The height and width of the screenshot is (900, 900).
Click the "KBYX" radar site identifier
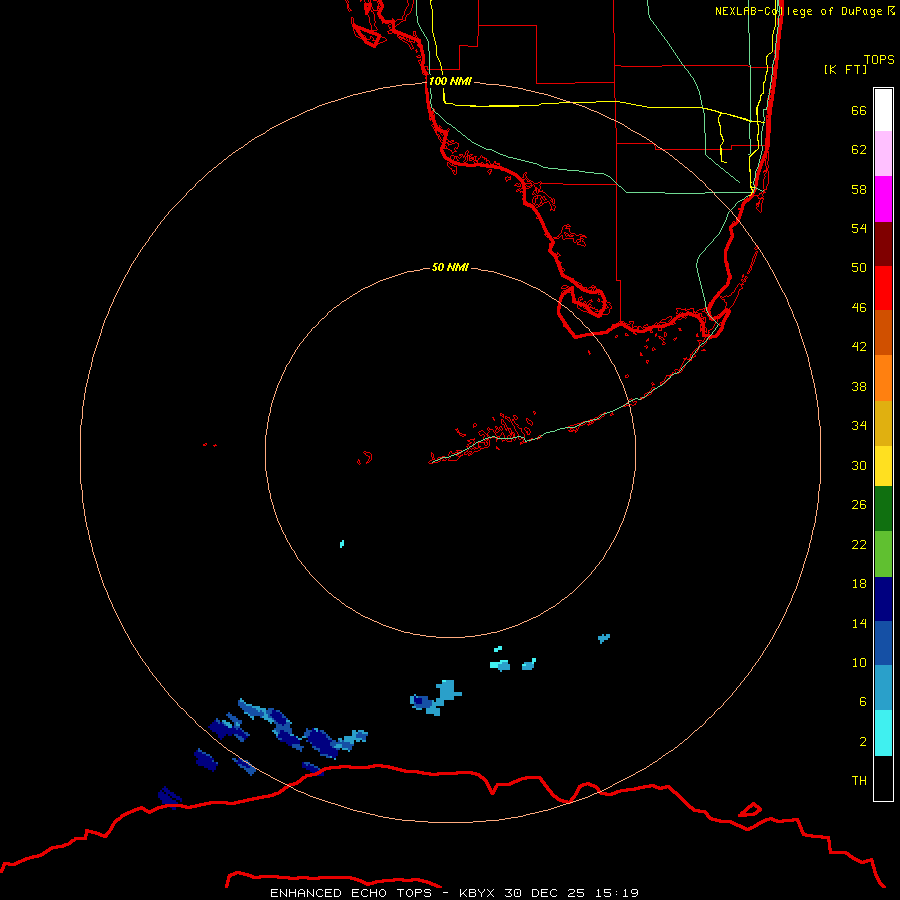click(478, 893)
